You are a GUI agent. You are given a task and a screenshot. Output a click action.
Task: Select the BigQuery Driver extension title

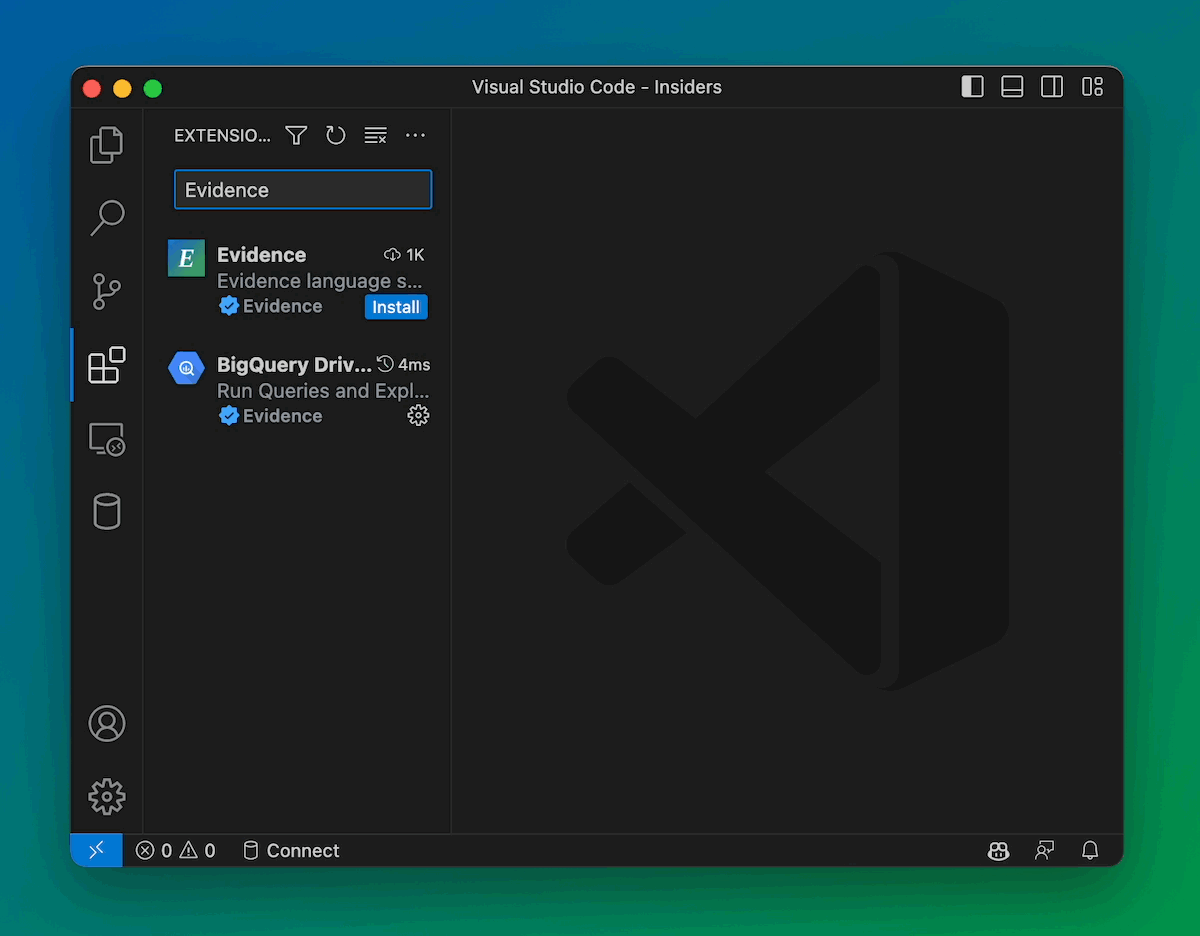click(x=294, y=365)
